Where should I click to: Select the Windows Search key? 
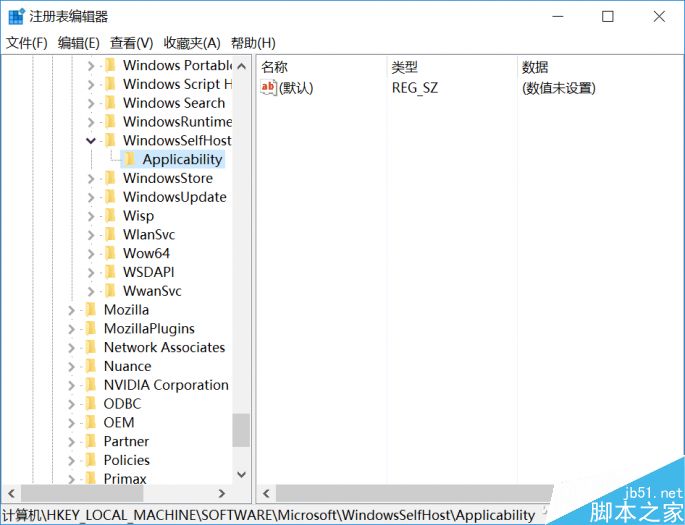[173, 103]
